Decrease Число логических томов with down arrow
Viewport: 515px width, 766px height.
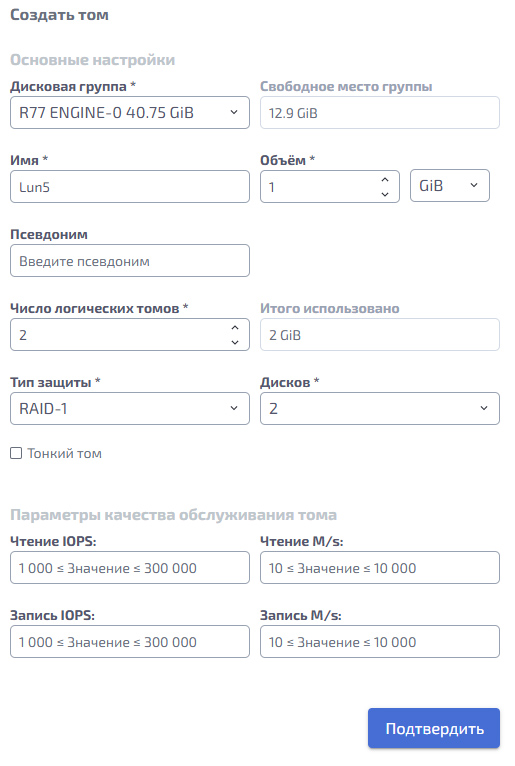pos(235,342)
